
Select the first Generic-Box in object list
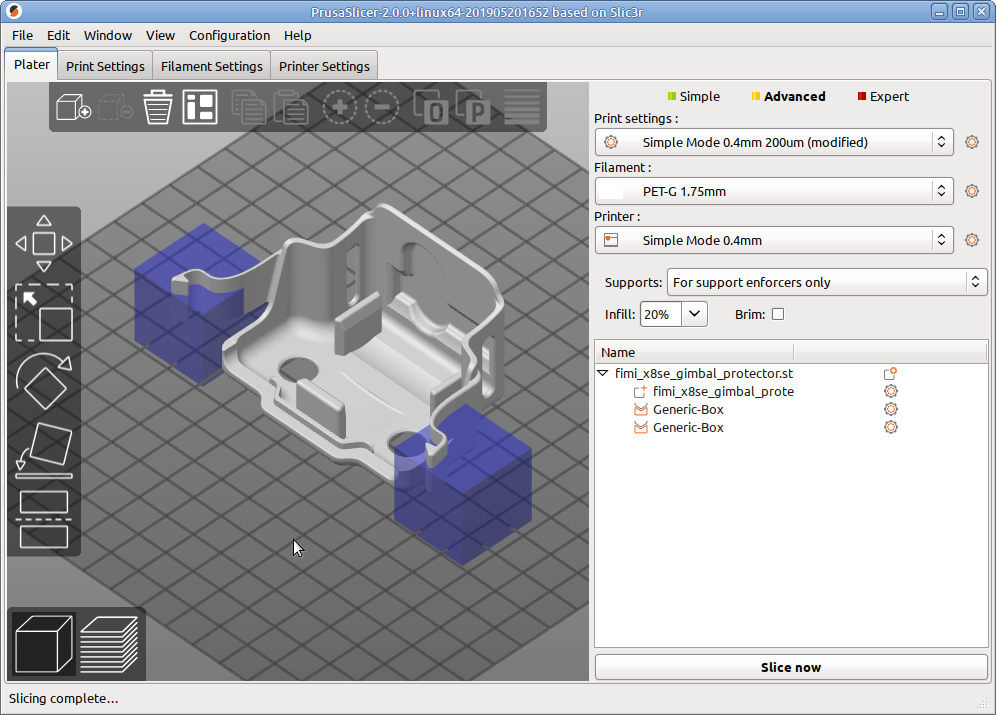coord(688,409)
